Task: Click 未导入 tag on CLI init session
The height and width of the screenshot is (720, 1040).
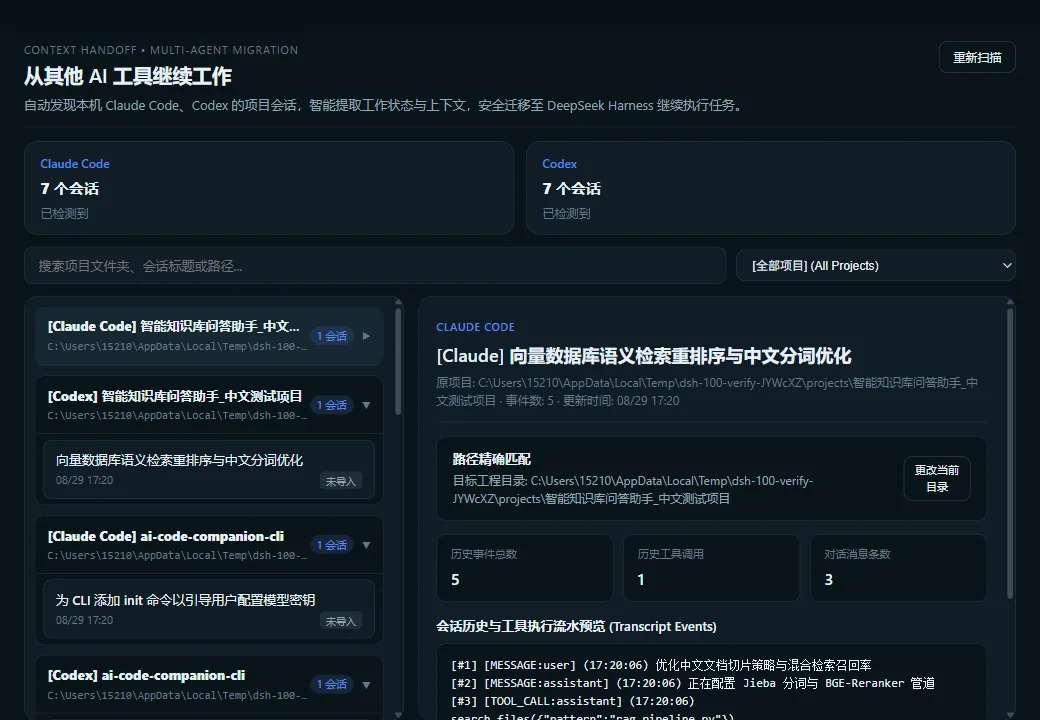Action: [341, 621]
